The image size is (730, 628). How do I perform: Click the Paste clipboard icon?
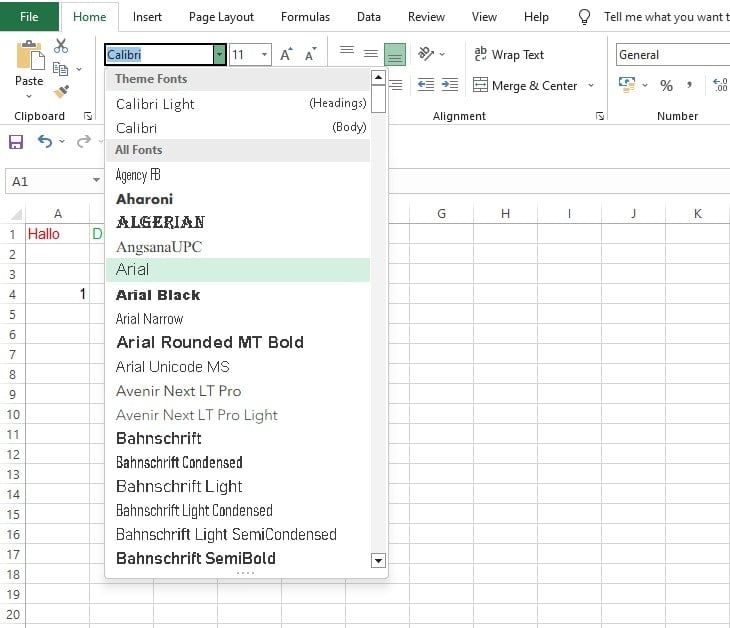point(30,55)
